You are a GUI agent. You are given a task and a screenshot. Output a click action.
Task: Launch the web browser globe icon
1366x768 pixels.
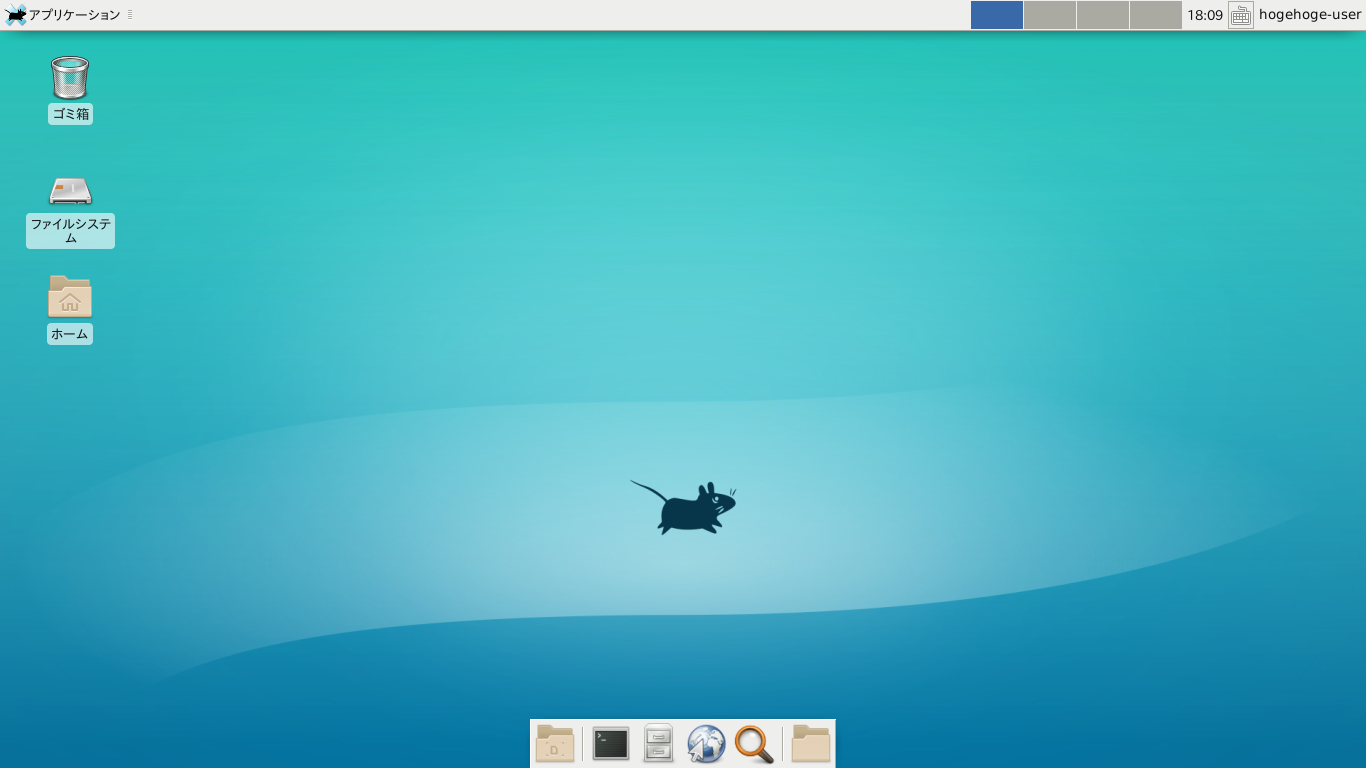click(x=706, y=744)
